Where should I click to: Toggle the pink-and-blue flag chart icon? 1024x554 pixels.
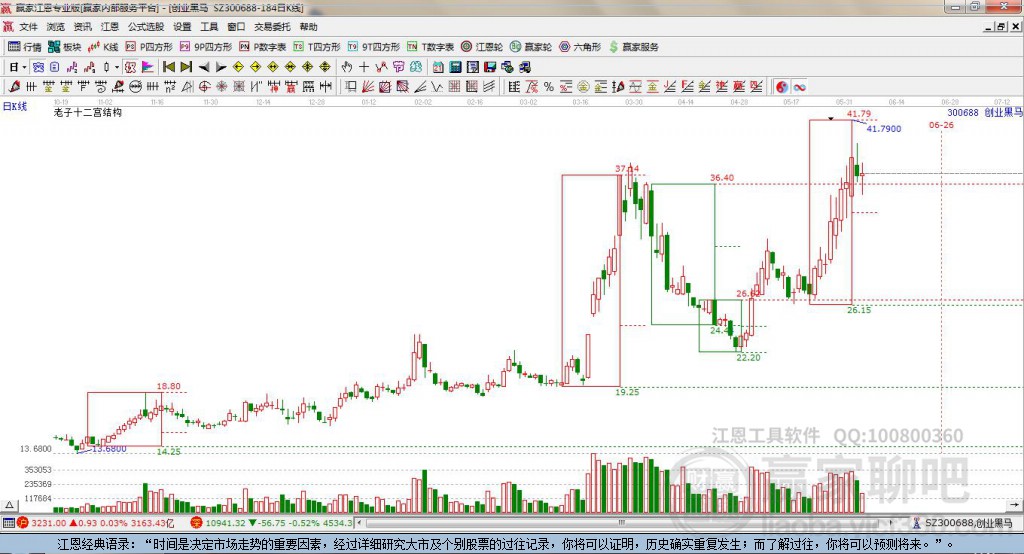point(148,67)
